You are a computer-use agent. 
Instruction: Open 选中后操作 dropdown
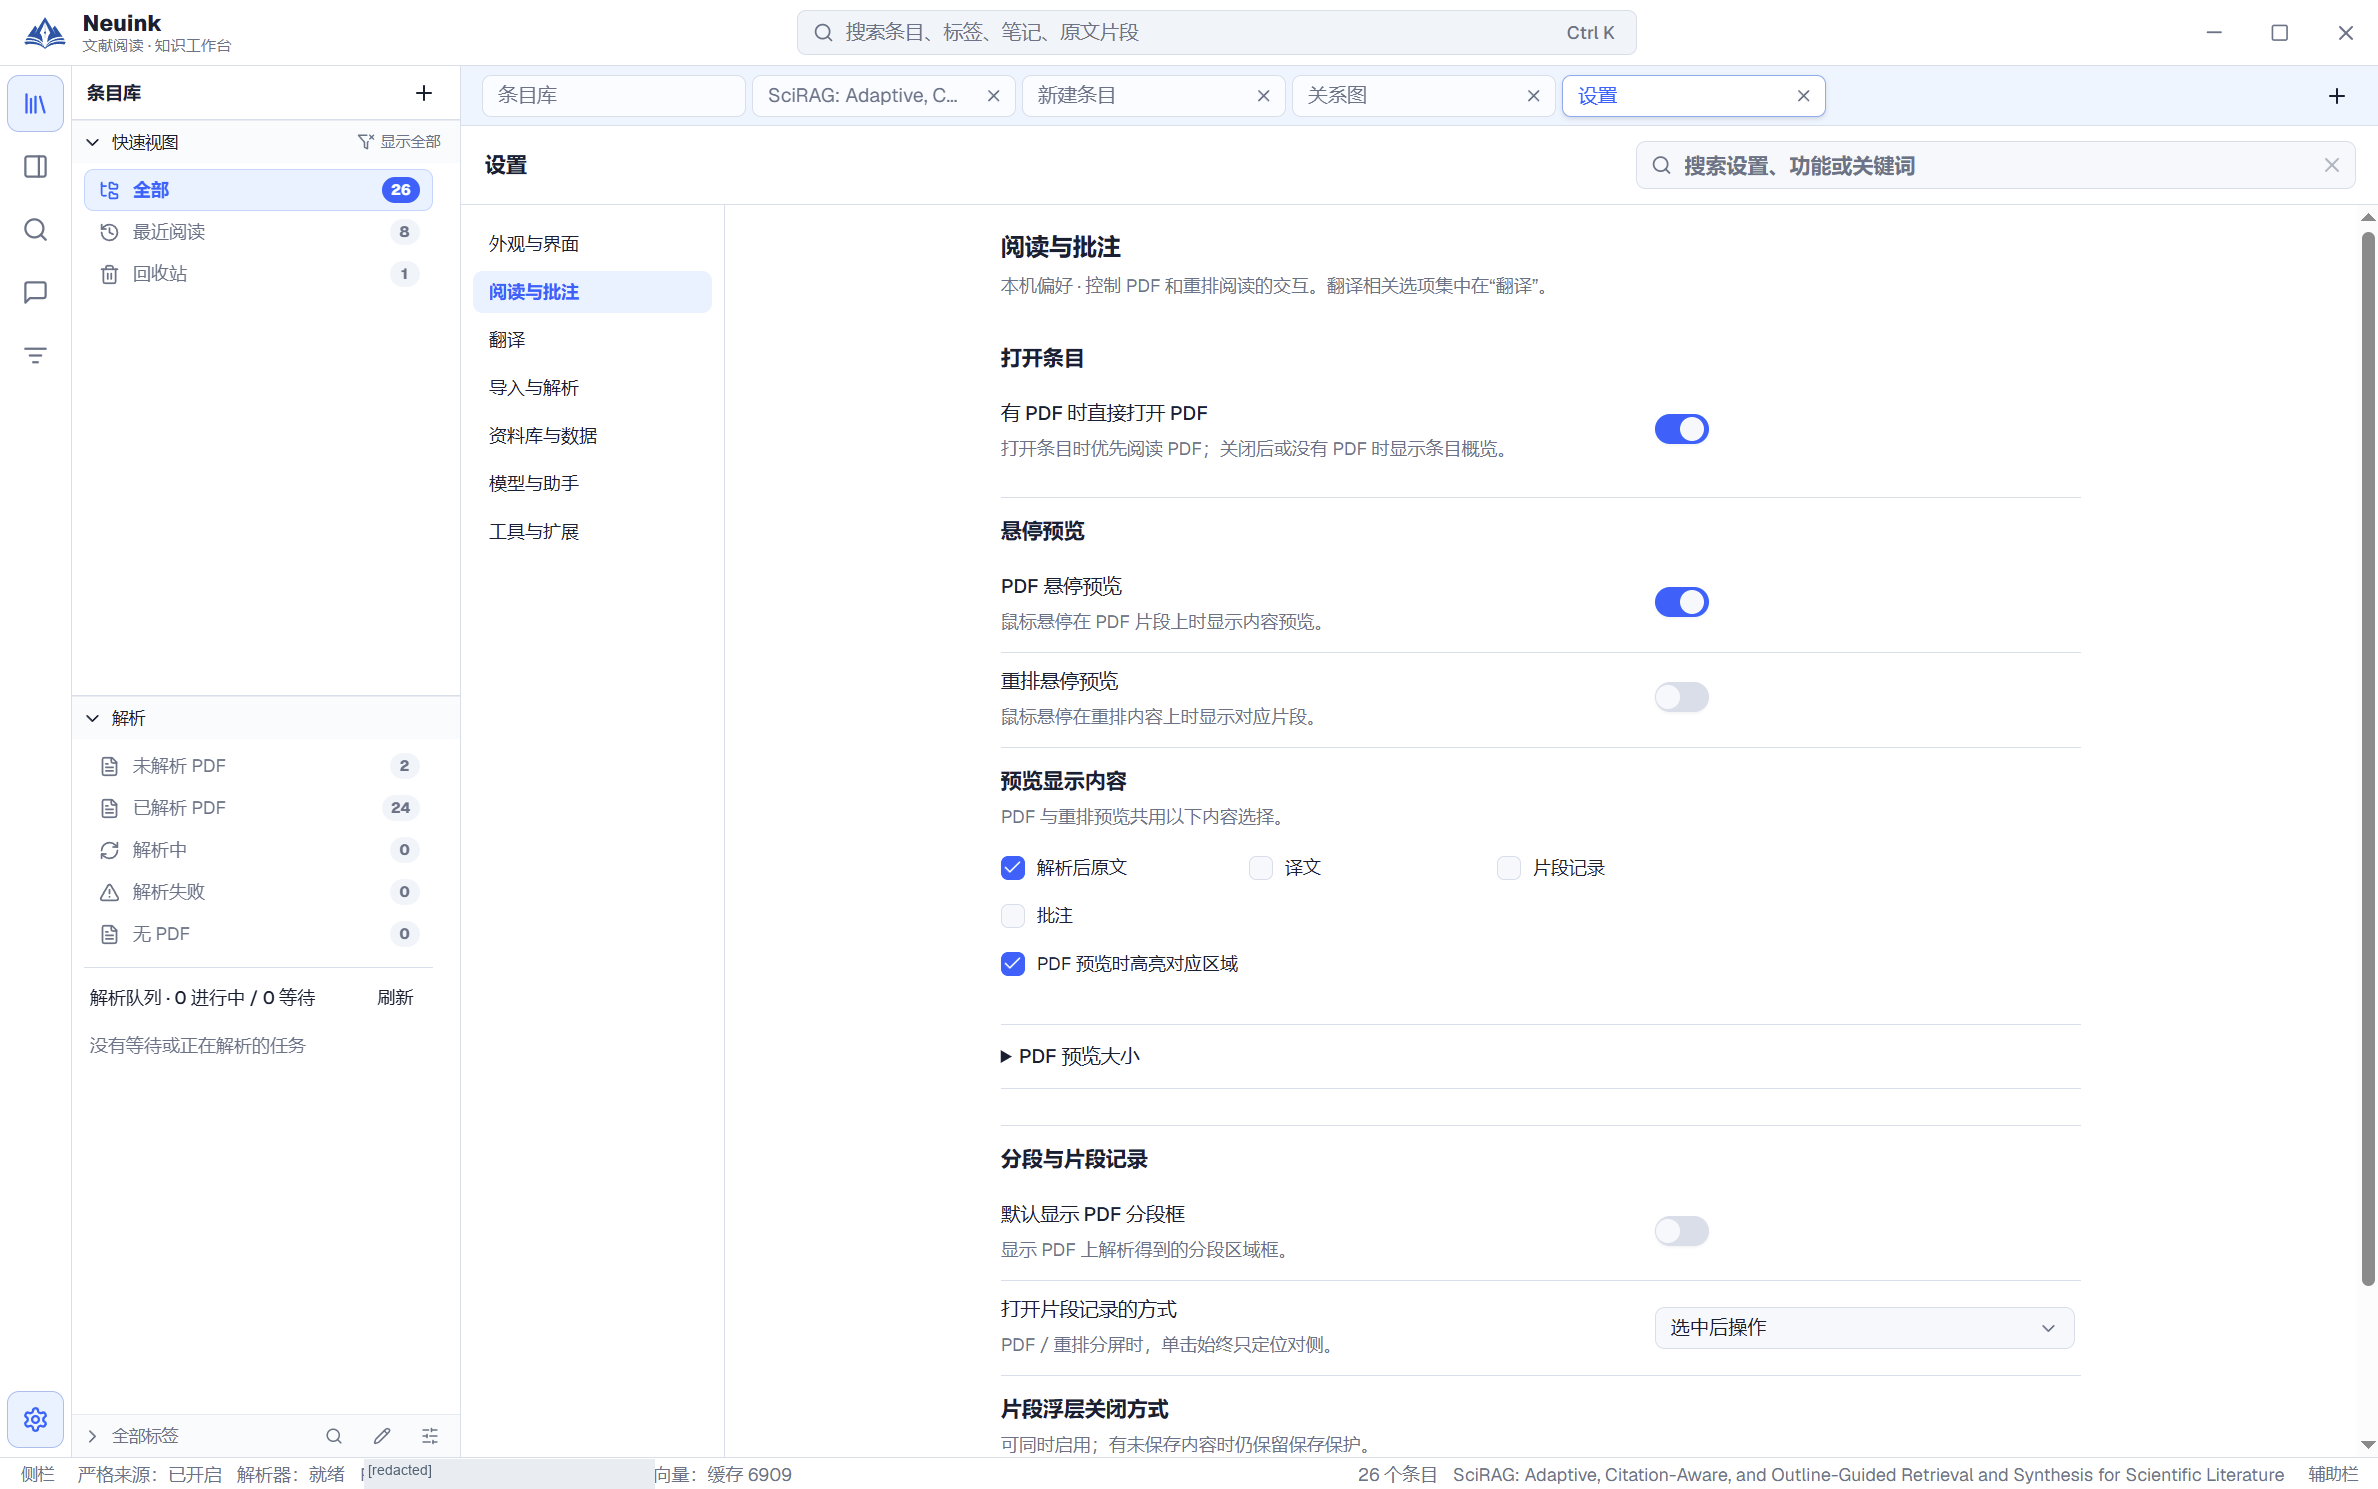pyautogui.click(x=1864, y=1328)
